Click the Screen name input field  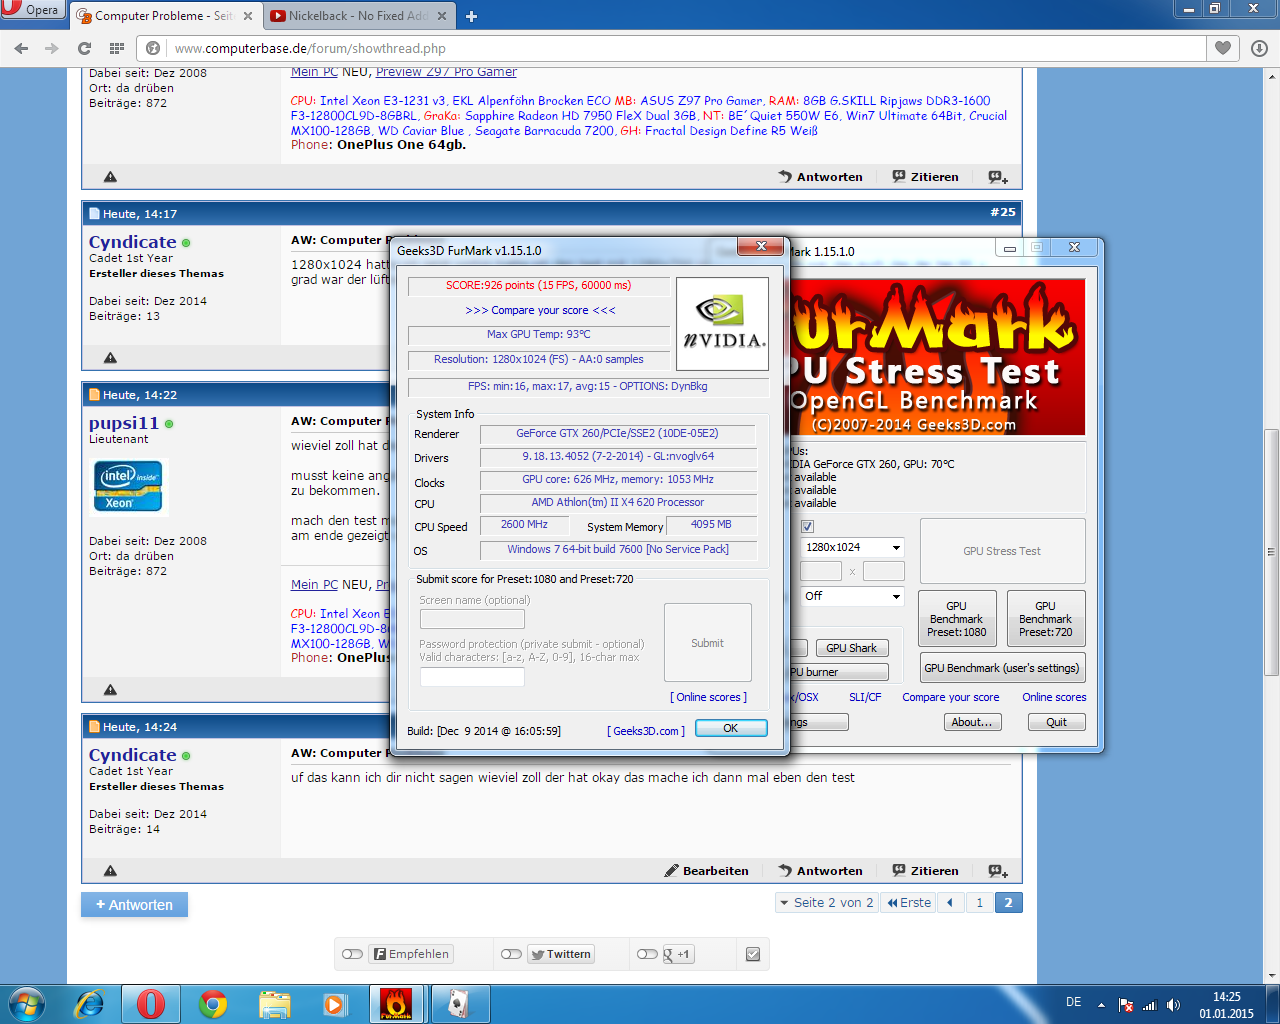point(472,619)
